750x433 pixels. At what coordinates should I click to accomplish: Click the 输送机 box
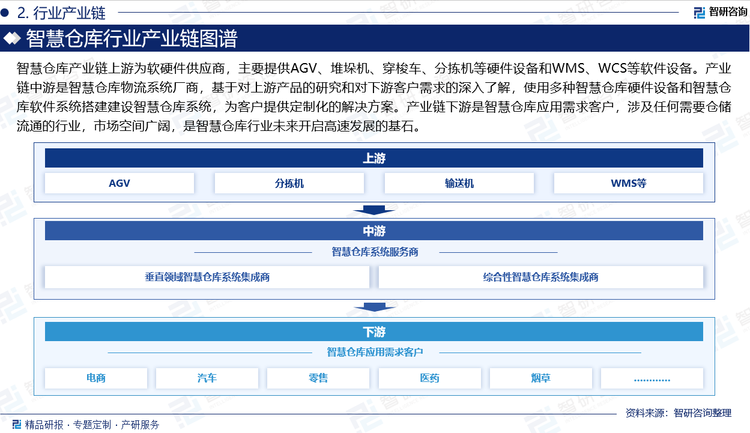459,183
